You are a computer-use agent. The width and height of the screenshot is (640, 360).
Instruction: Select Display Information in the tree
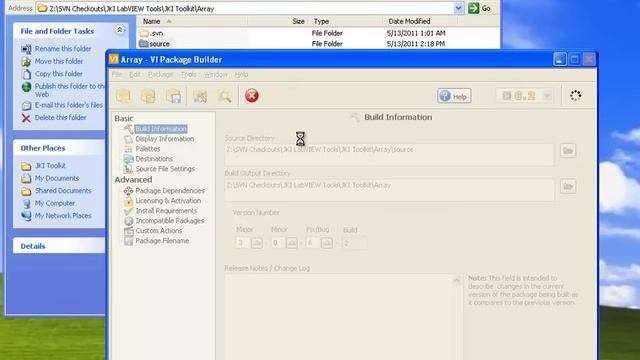tap(164, 139)
